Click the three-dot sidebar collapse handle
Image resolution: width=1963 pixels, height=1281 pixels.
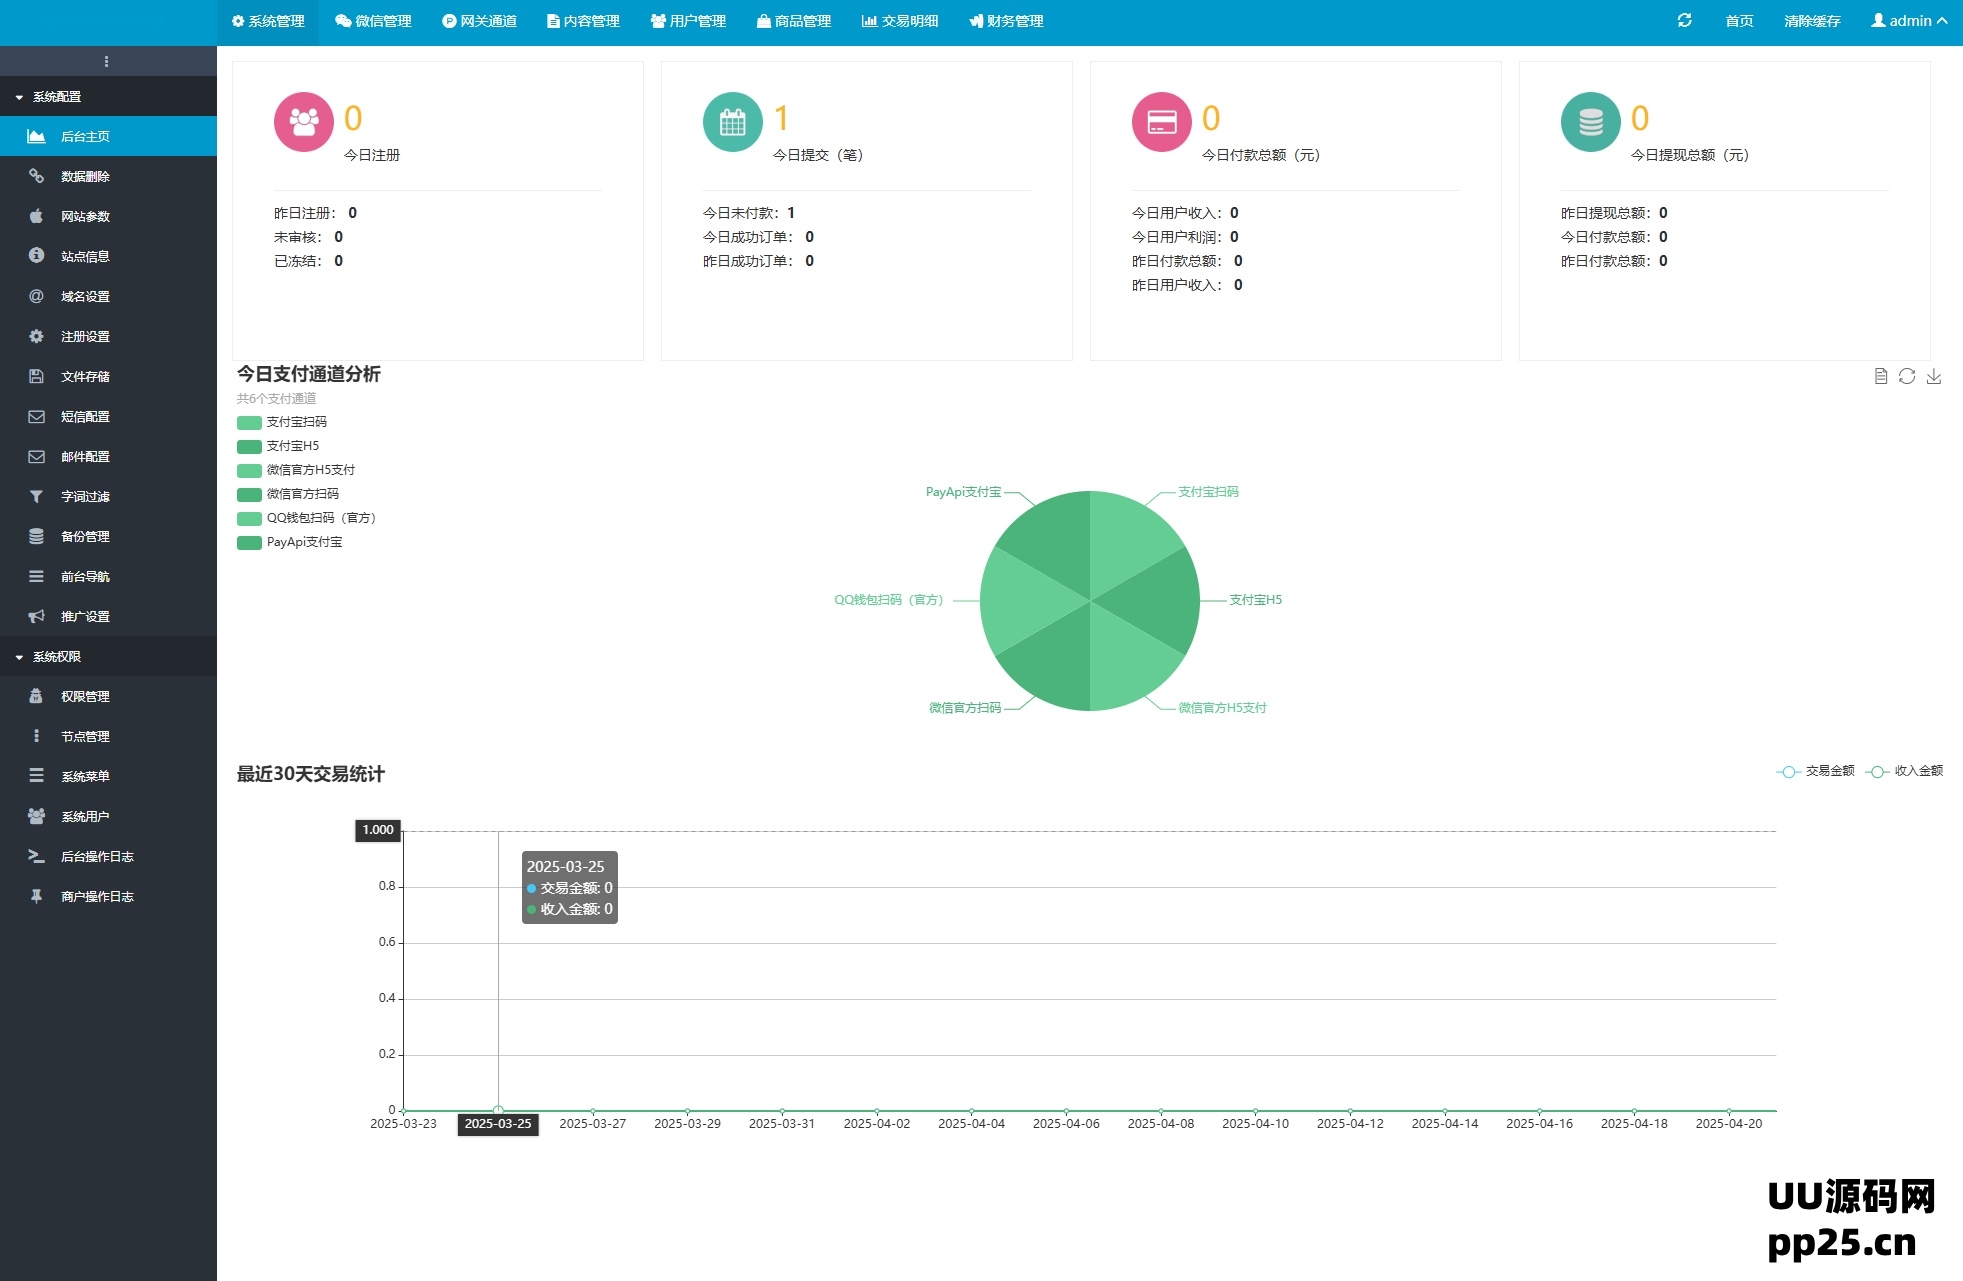(106, 61)
